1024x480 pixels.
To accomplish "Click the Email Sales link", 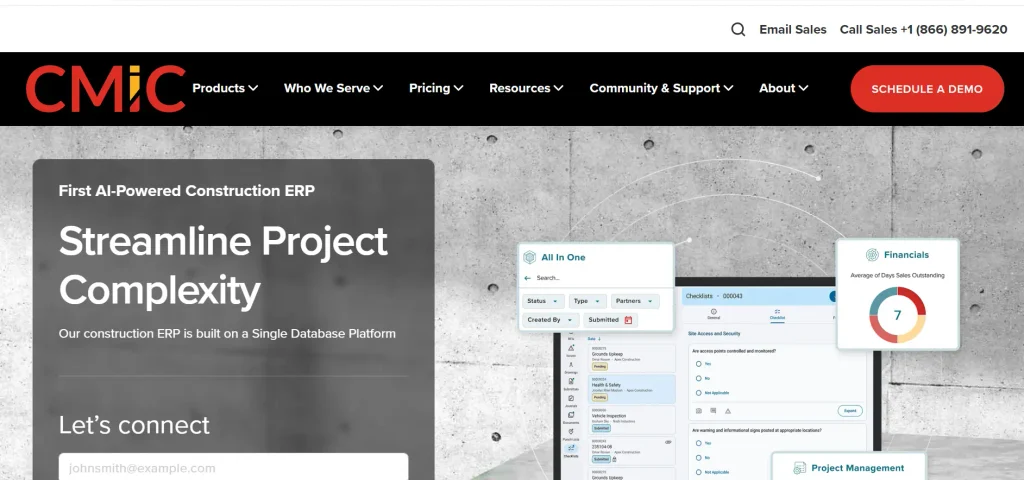I will (x=793, y=29).
